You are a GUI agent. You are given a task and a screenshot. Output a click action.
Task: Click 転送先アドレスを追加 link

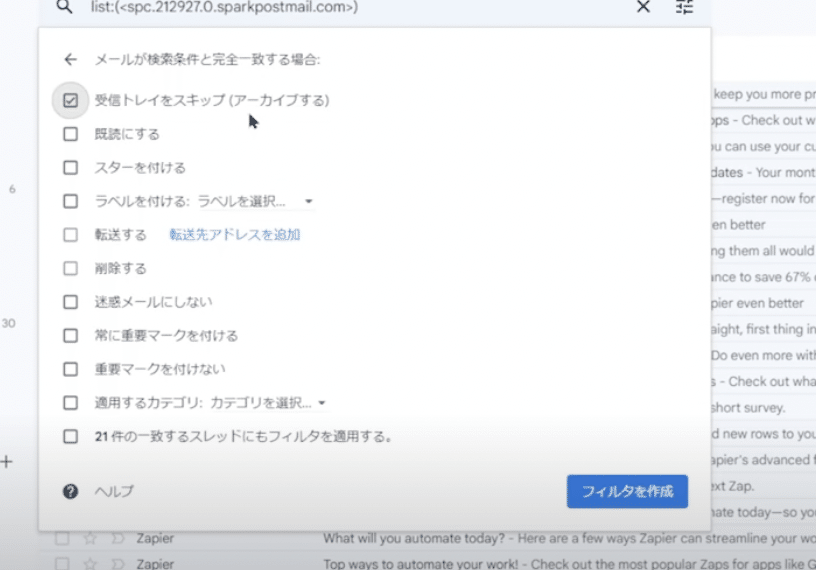tap(235, 235)
